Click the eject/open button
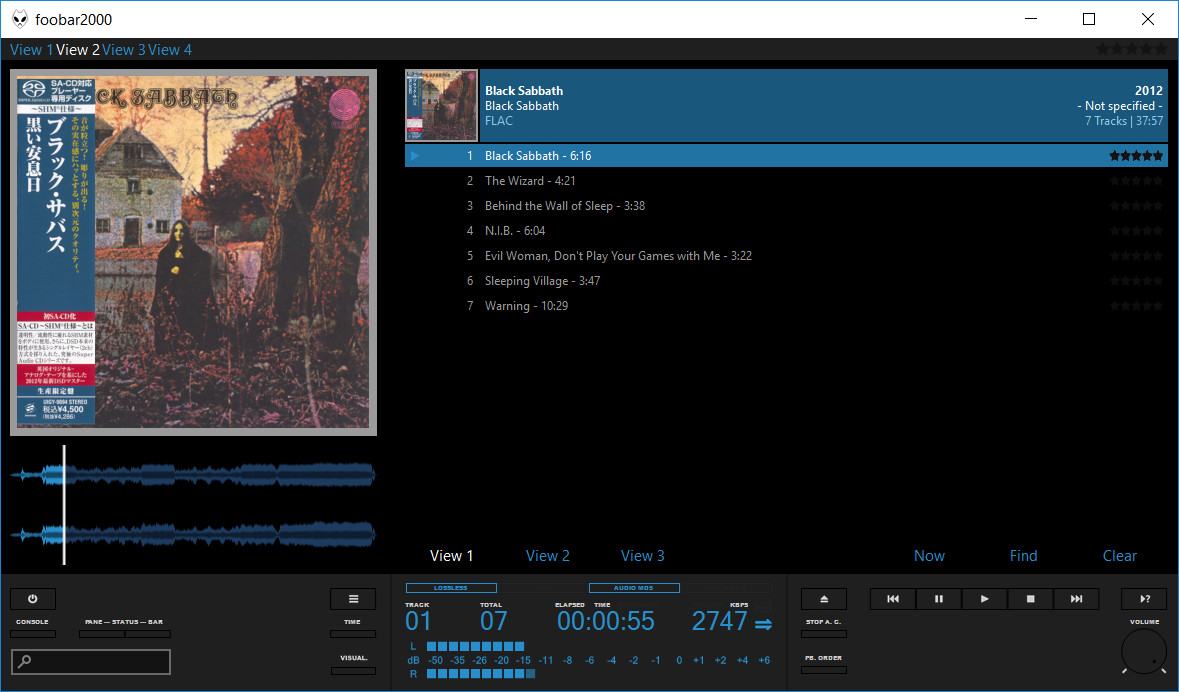This screenshot has height=692, width=1179. (823, 599)
